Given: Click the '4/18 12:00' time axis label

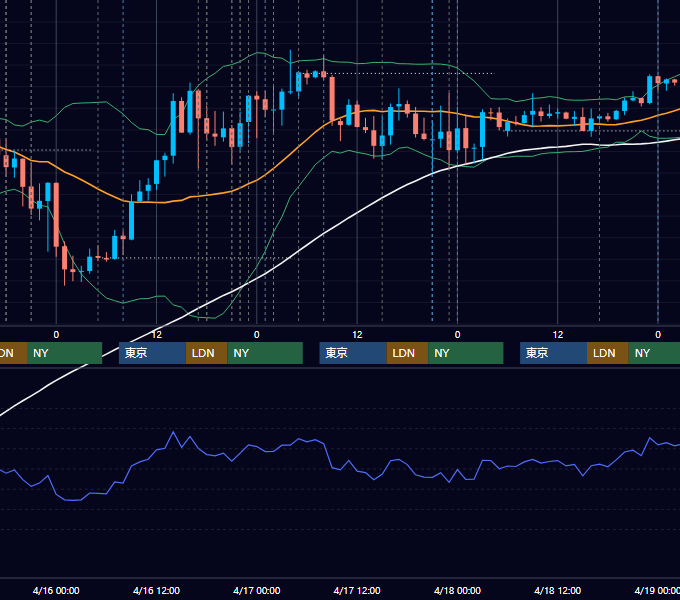Looking at the screenshot, I should coord(558,590).
